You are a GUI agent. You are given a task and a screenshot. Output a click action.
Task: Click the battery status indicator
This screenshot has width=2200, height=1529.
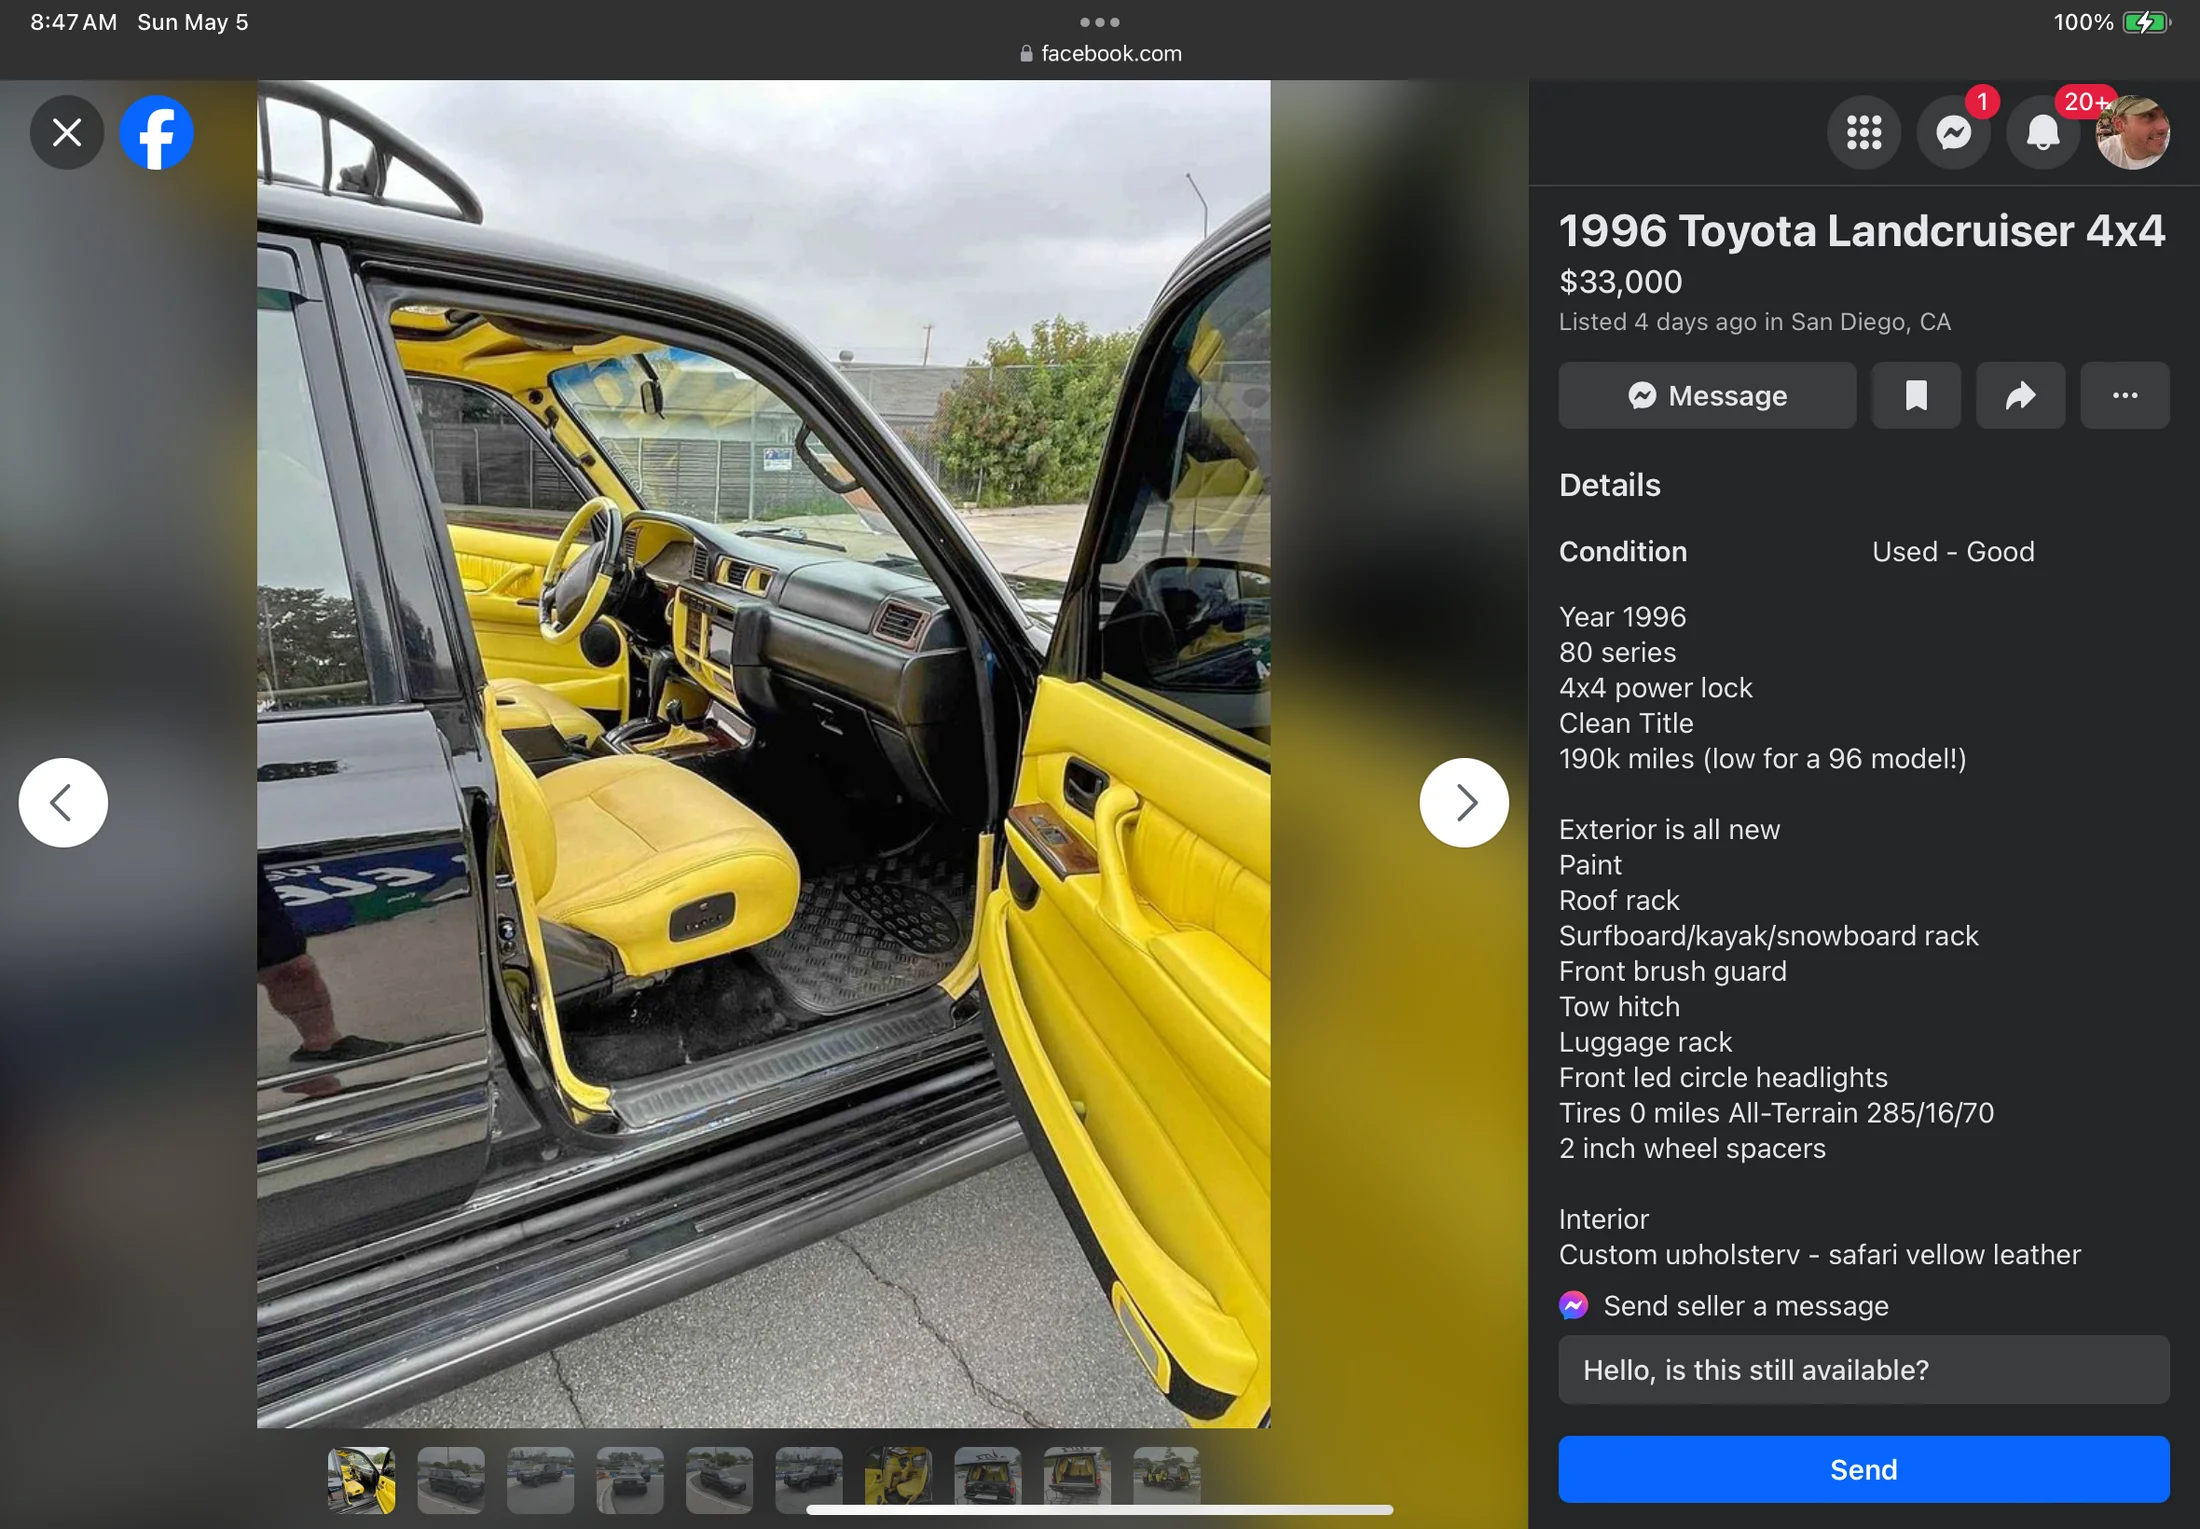point(2146,22)
